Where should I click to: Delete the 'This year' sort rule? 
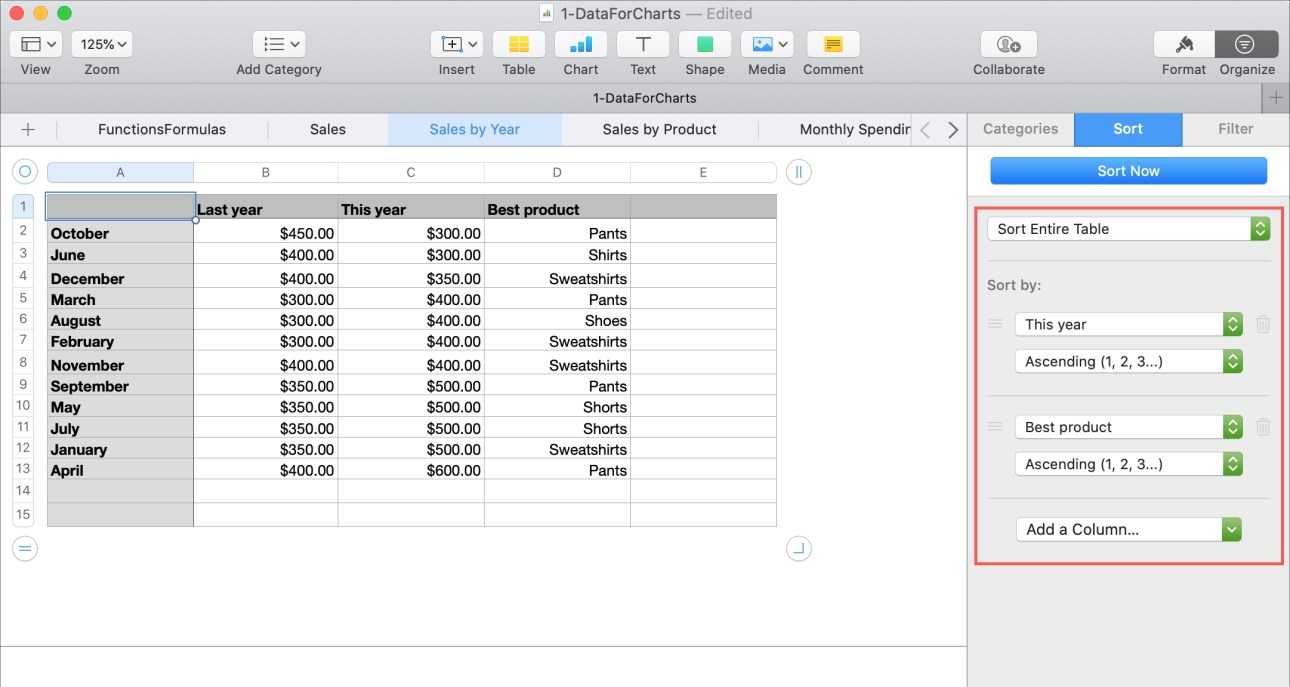click(1263, 324)
